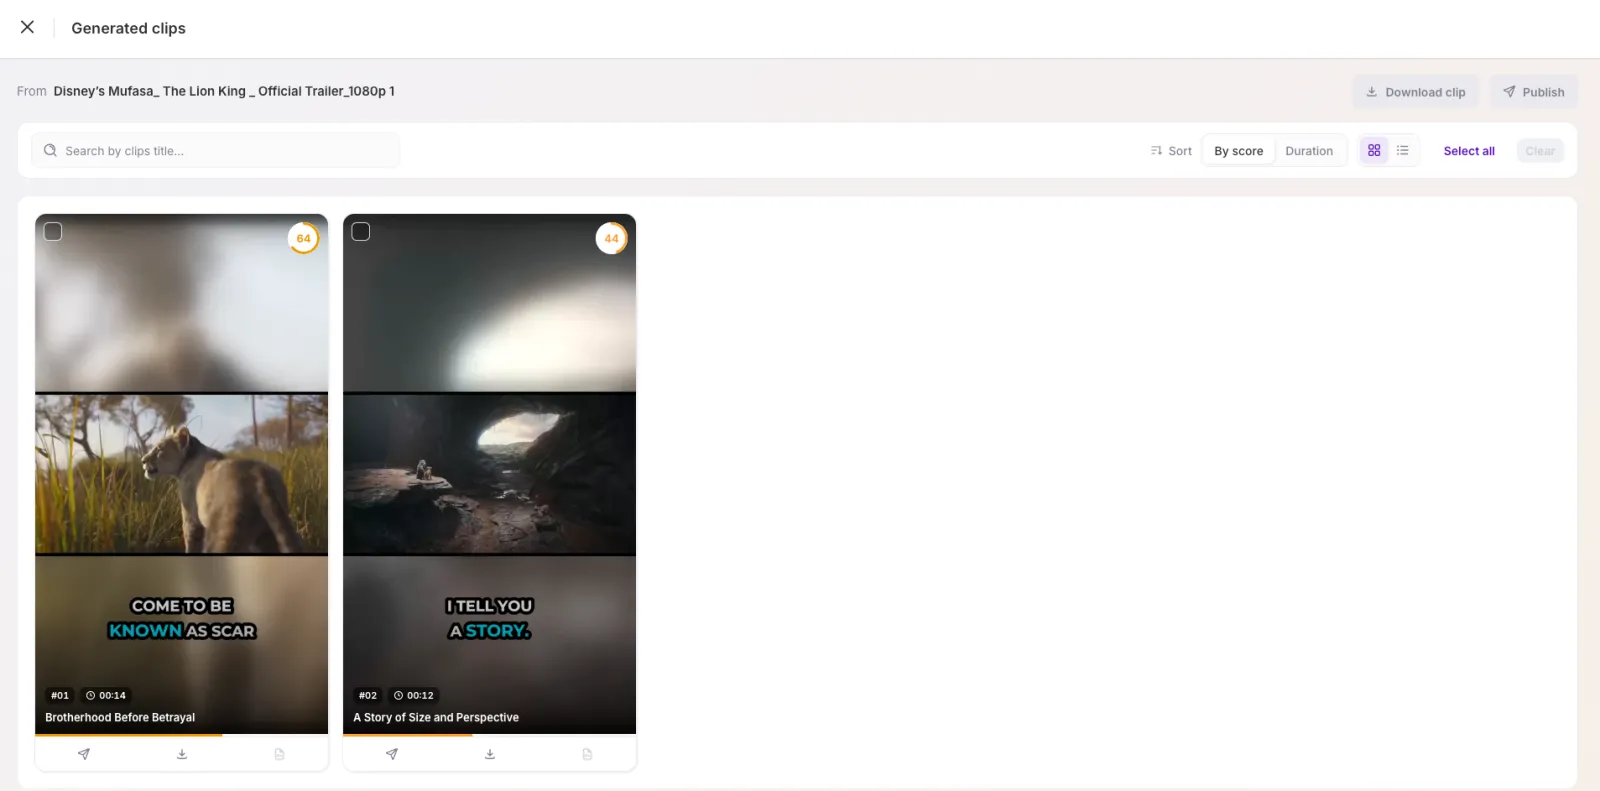Click the 00:12 duration label
The width and height of the screenshot is (1600, 791).
(x=414, y=695)
